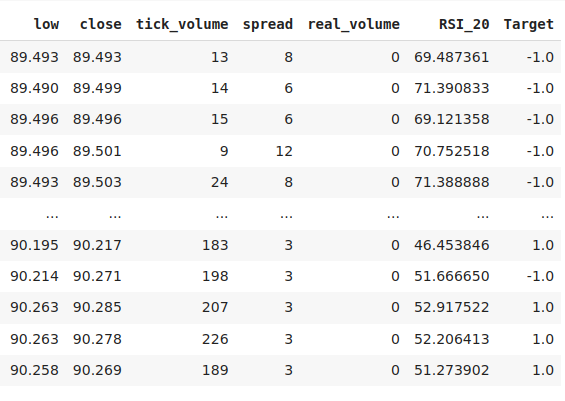Select tick_volume value 183
Viewport: 565px width, 401px height.
point(215,245)
